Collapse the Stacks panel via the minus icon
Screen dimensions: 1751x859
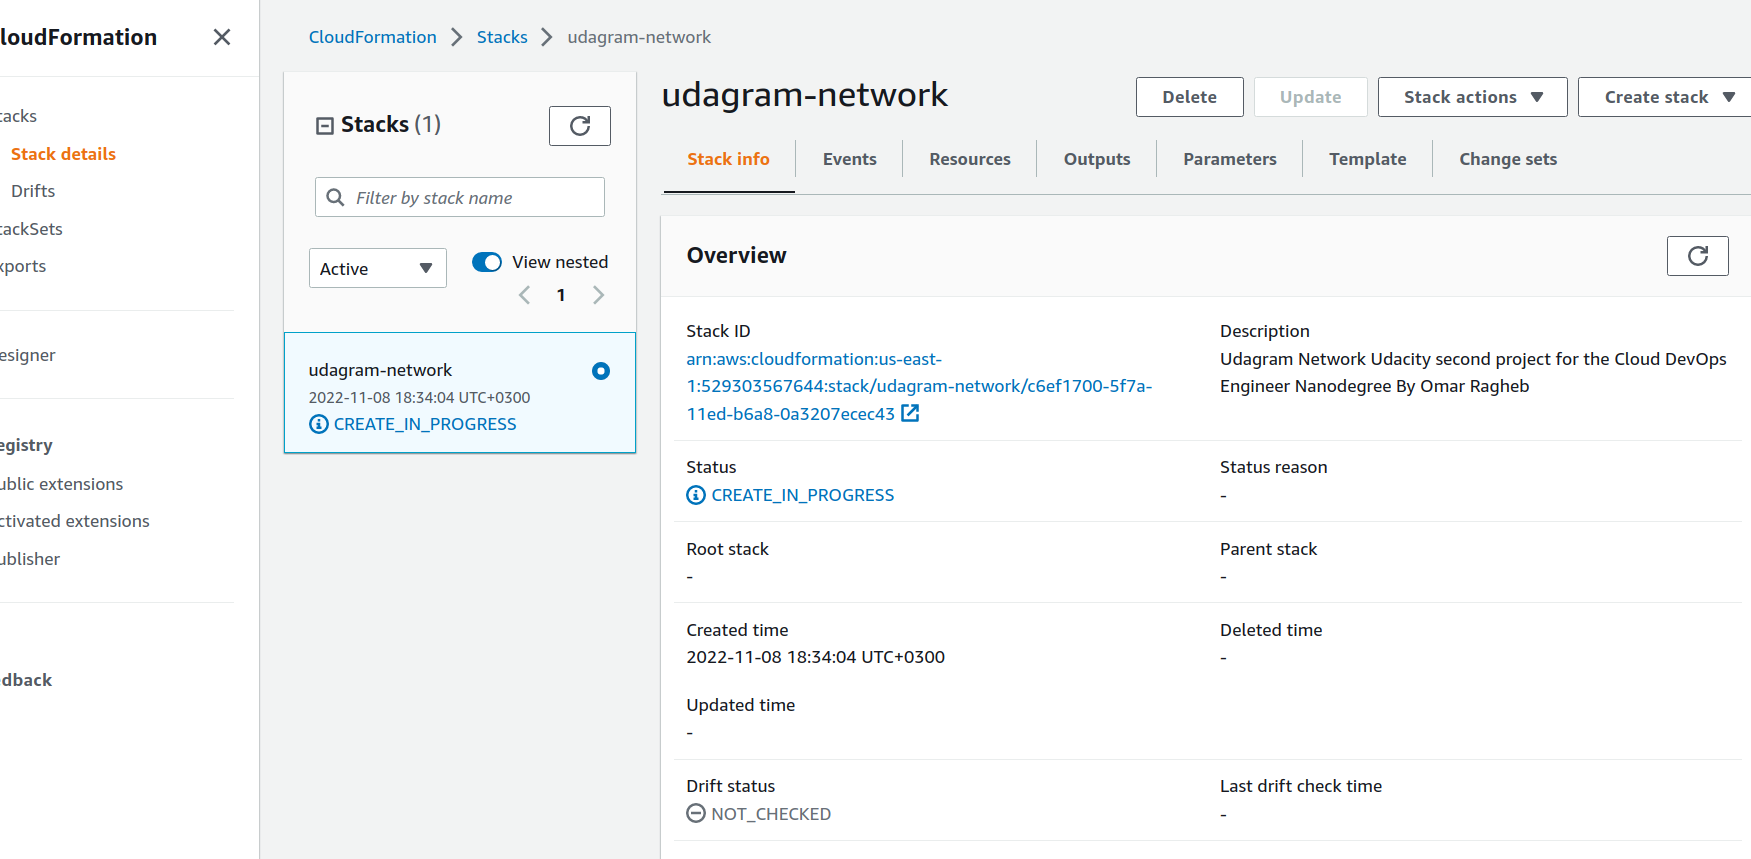click(325, 126)
